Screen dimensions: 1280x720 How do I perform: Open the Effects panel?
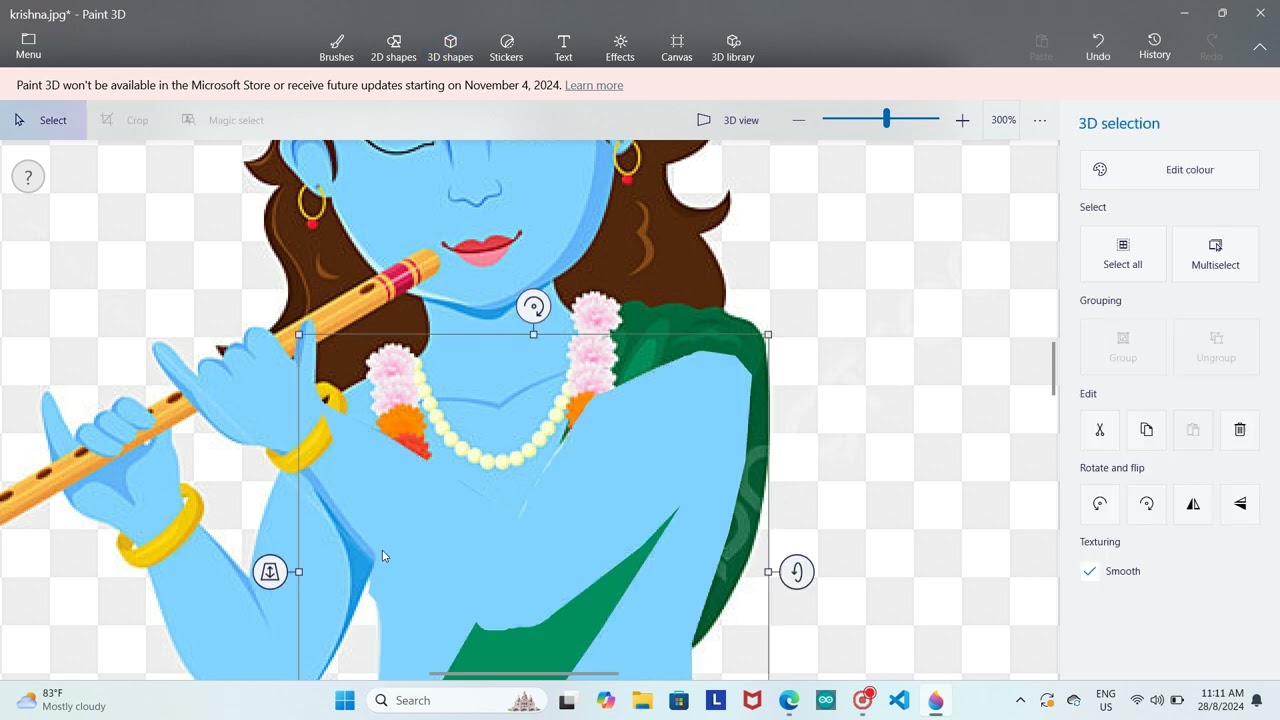click(620, 47)
